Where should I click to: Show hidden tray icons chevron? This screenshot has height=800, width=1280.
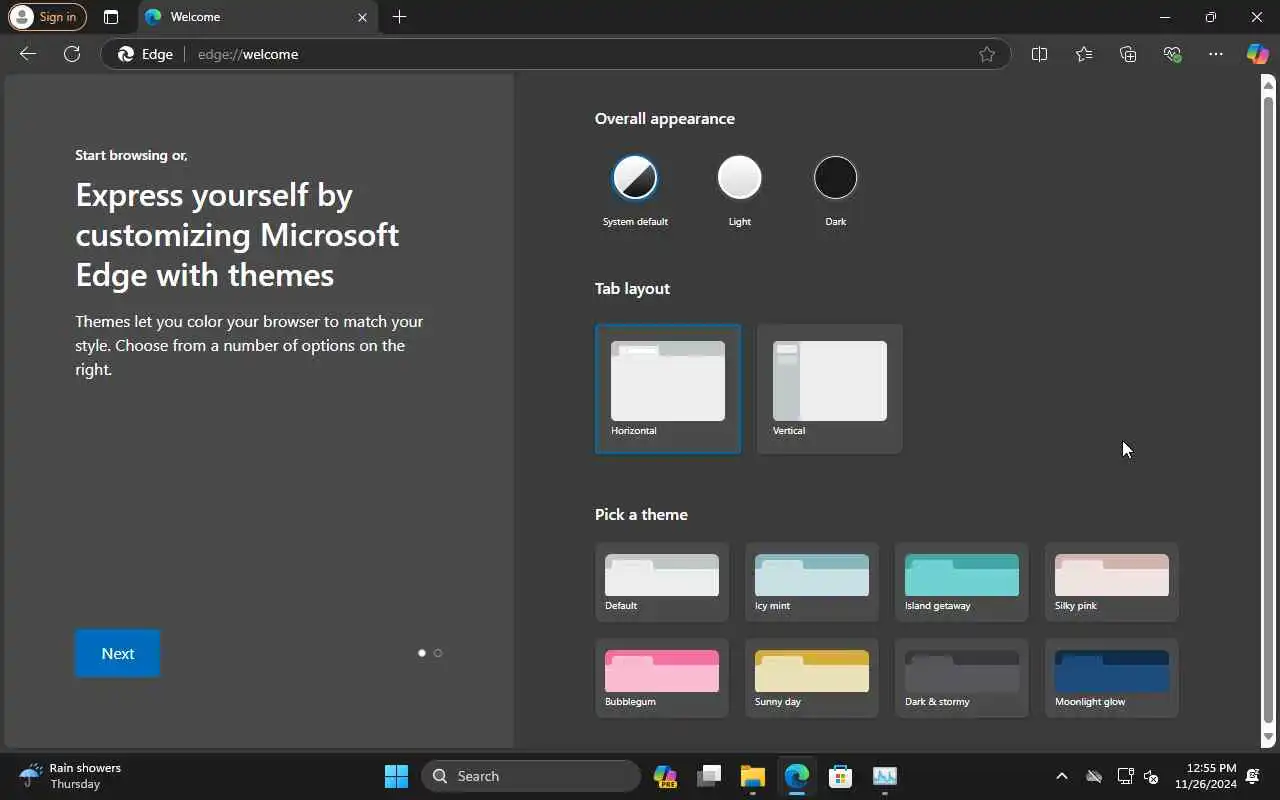pos(1062,776)
